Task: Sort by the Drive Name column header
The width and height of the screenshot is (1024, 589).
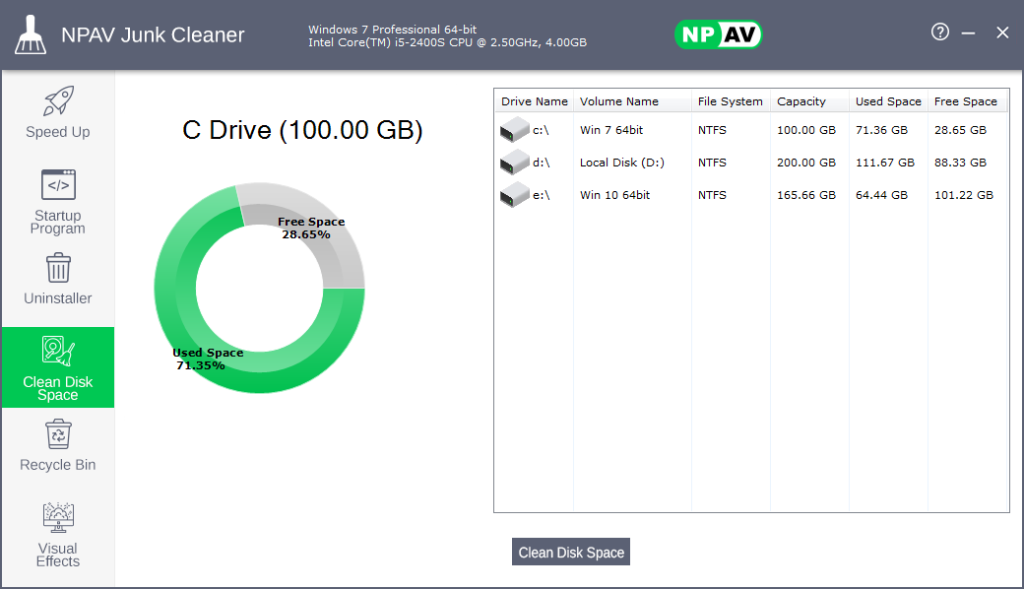Action: click(x=534, y=101)
